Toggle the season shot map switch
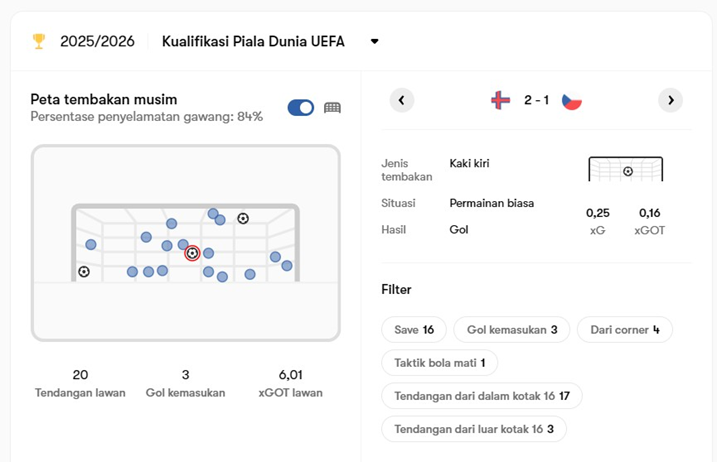The width and height of the screenshot is (717, 462). click(x=301, y=108)
